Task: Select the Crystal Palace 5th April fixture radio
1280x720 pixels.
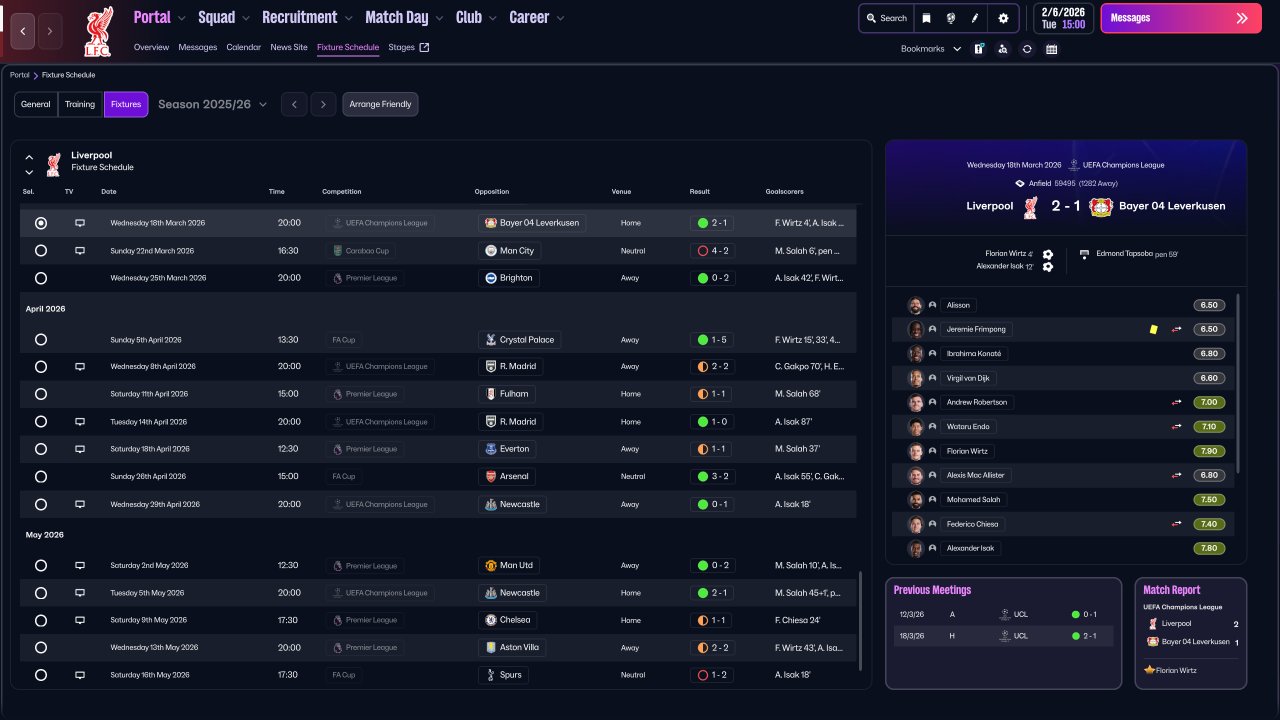Action: pyautogui.click(x=41, y=340)
